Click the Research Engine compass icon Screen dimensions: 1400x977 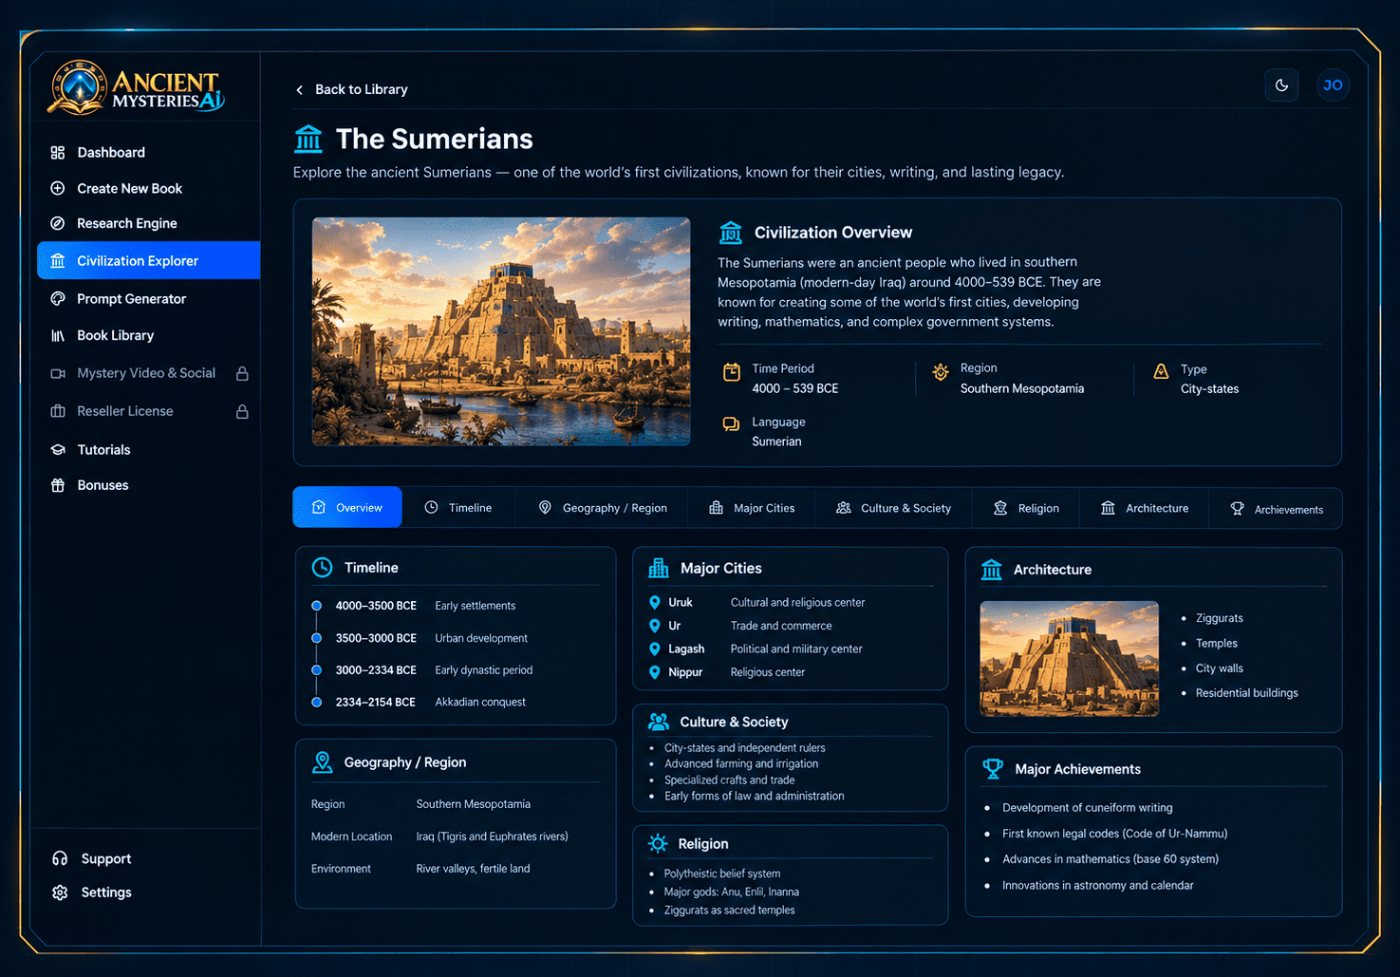click(58, 224)
